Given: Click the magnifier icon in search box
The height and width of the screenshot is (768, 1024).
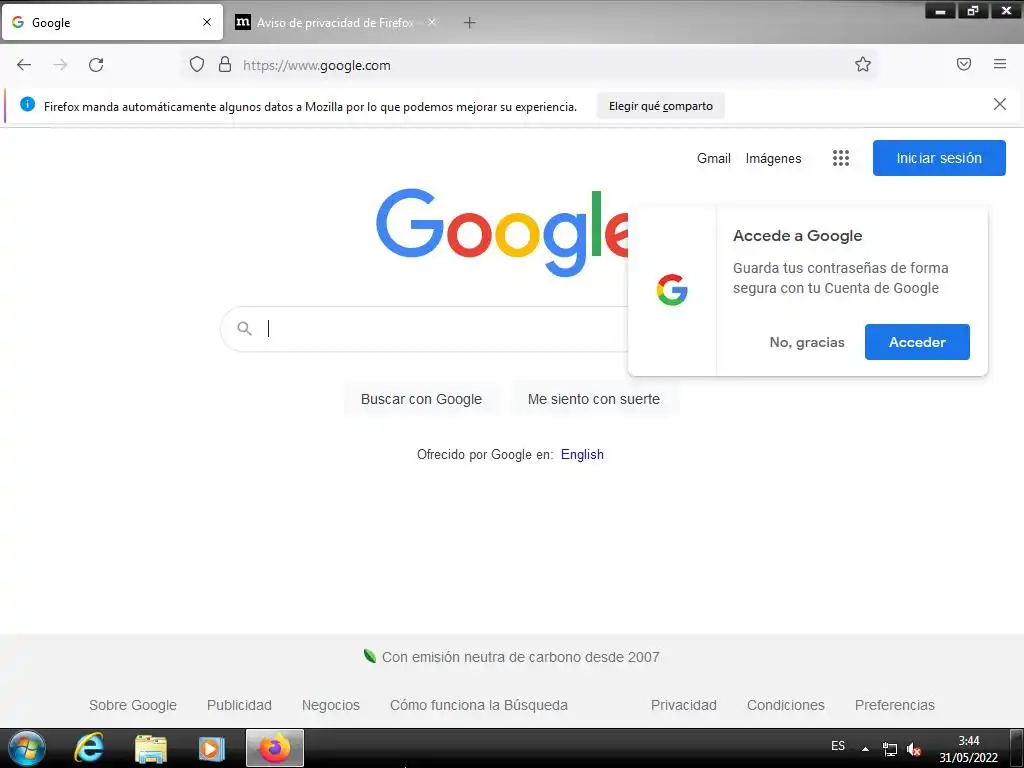Looking at the screenshot, I should click(244, 328).
